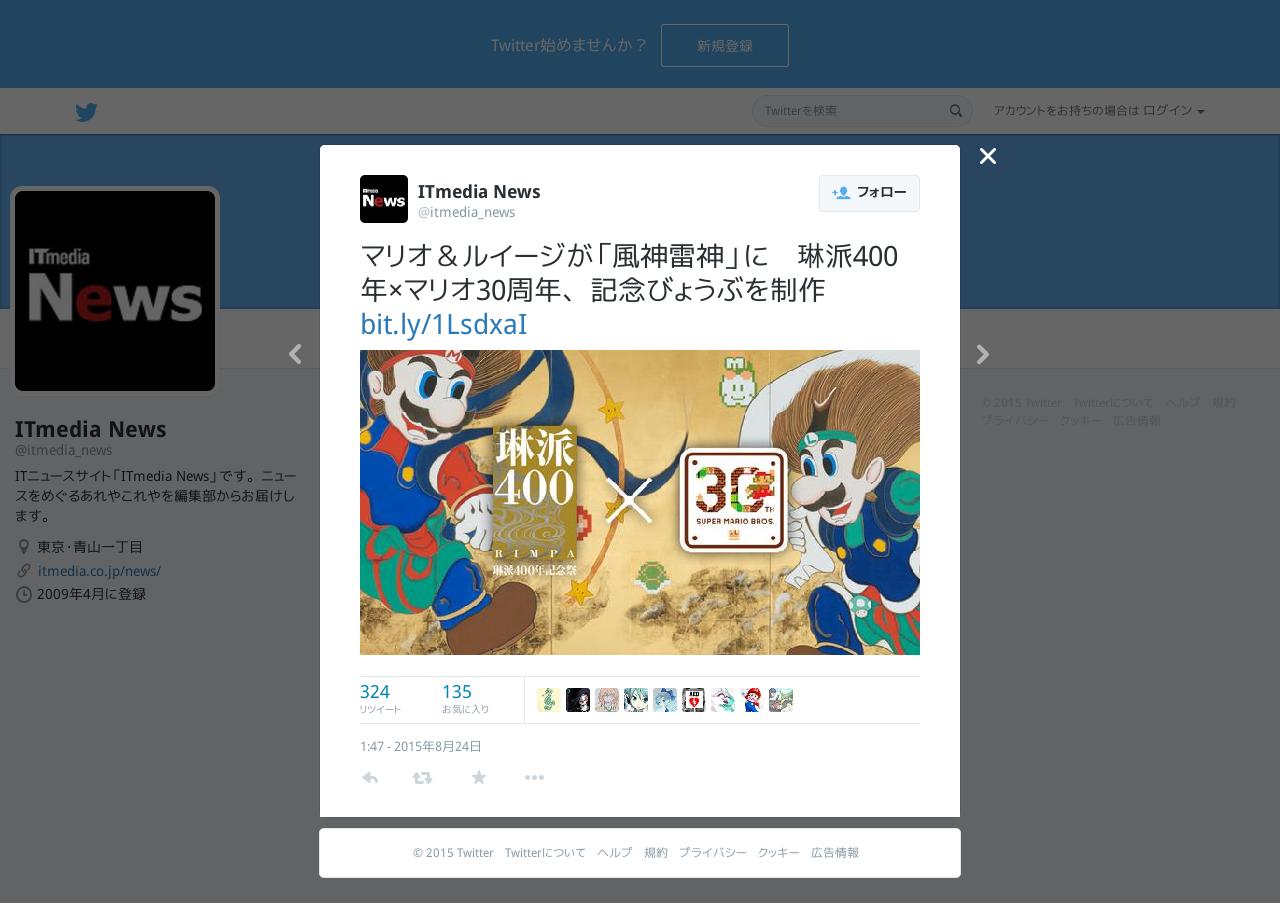Open the last retweeter avatar in the row
This screenshot has width=1280, height=903.
781,700
